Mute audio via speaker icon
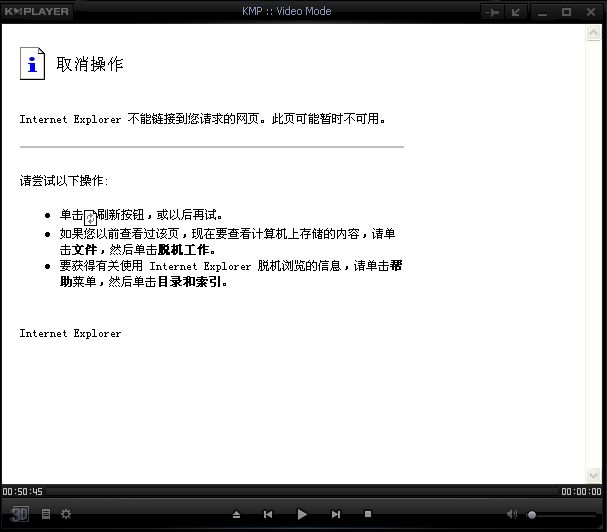Viewport: 607px width, 532px height. tap(512, 514)
